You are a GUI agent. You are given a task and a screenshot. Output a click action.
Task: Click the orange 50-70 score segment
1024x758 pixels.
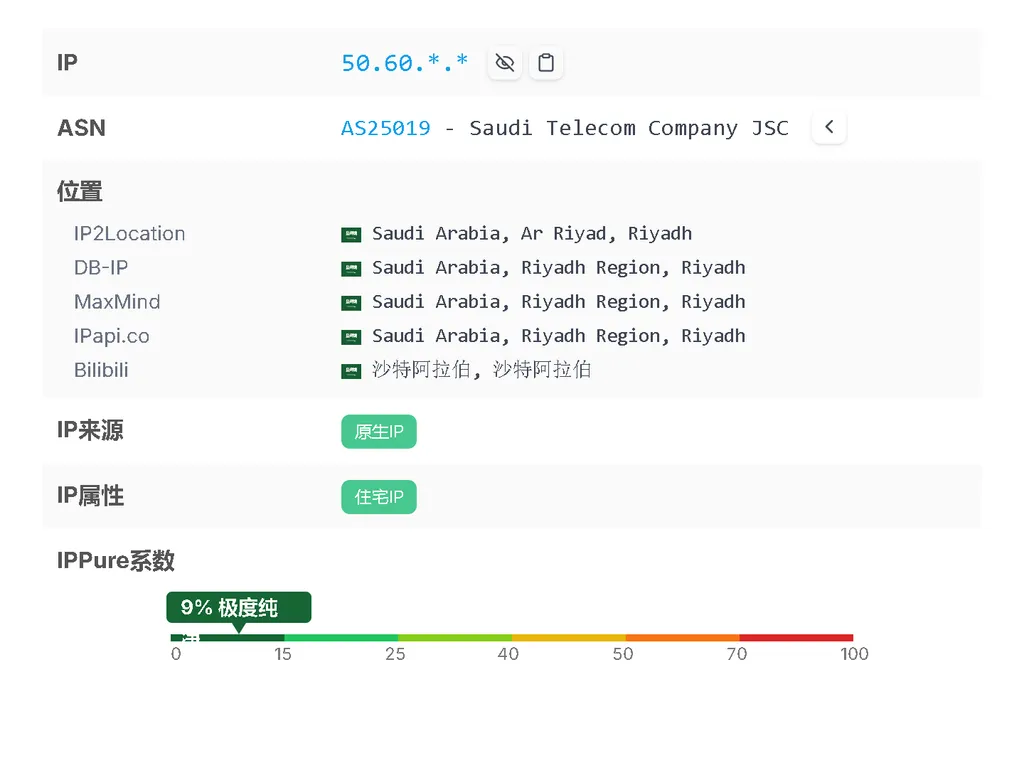(682, 637)
